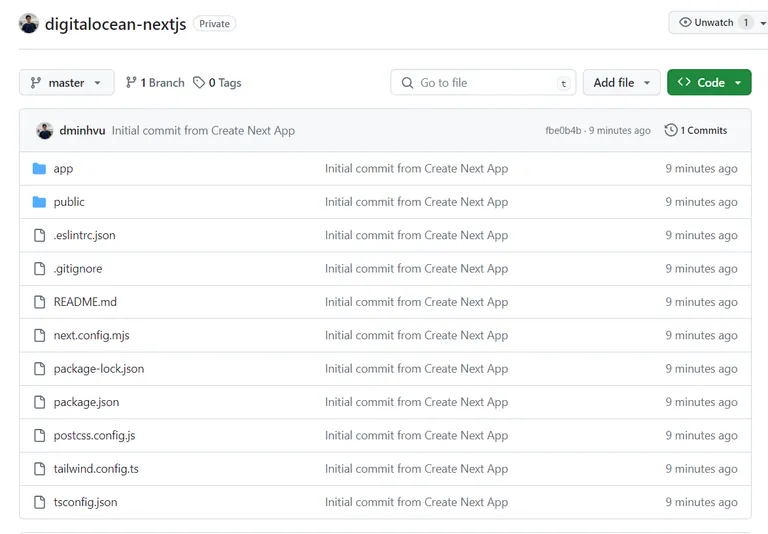Click the repository owner avatar beside digitalocean-nextjs

[x=28, y=24]
